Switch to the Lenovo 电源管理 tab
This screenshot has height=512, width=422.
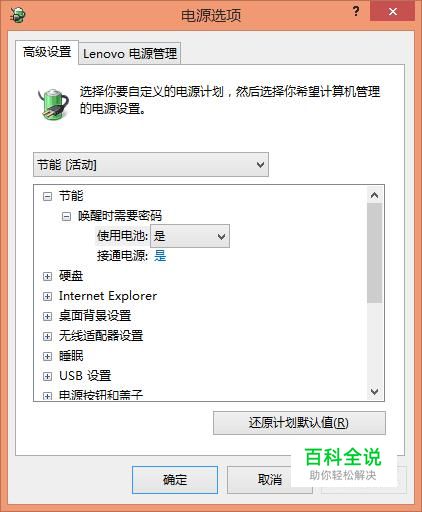point(130,53)
